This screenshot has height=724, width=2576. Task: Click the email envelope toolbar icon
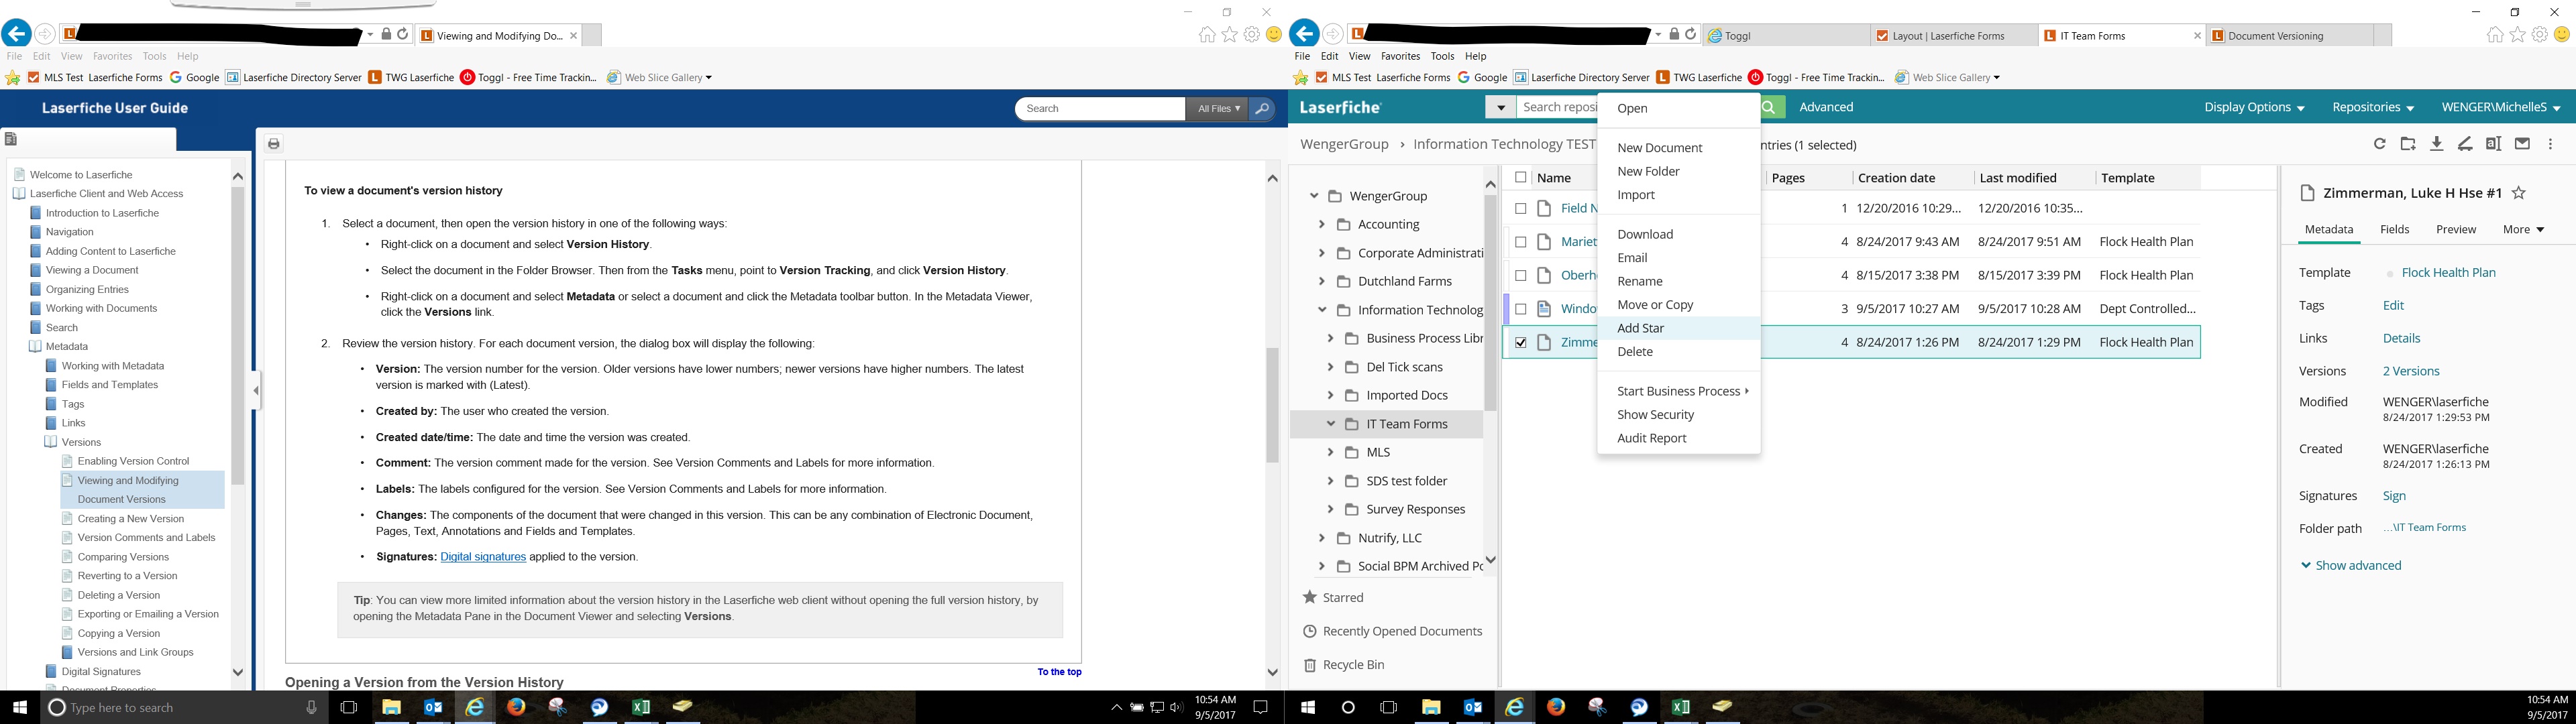coord(2522,144)
